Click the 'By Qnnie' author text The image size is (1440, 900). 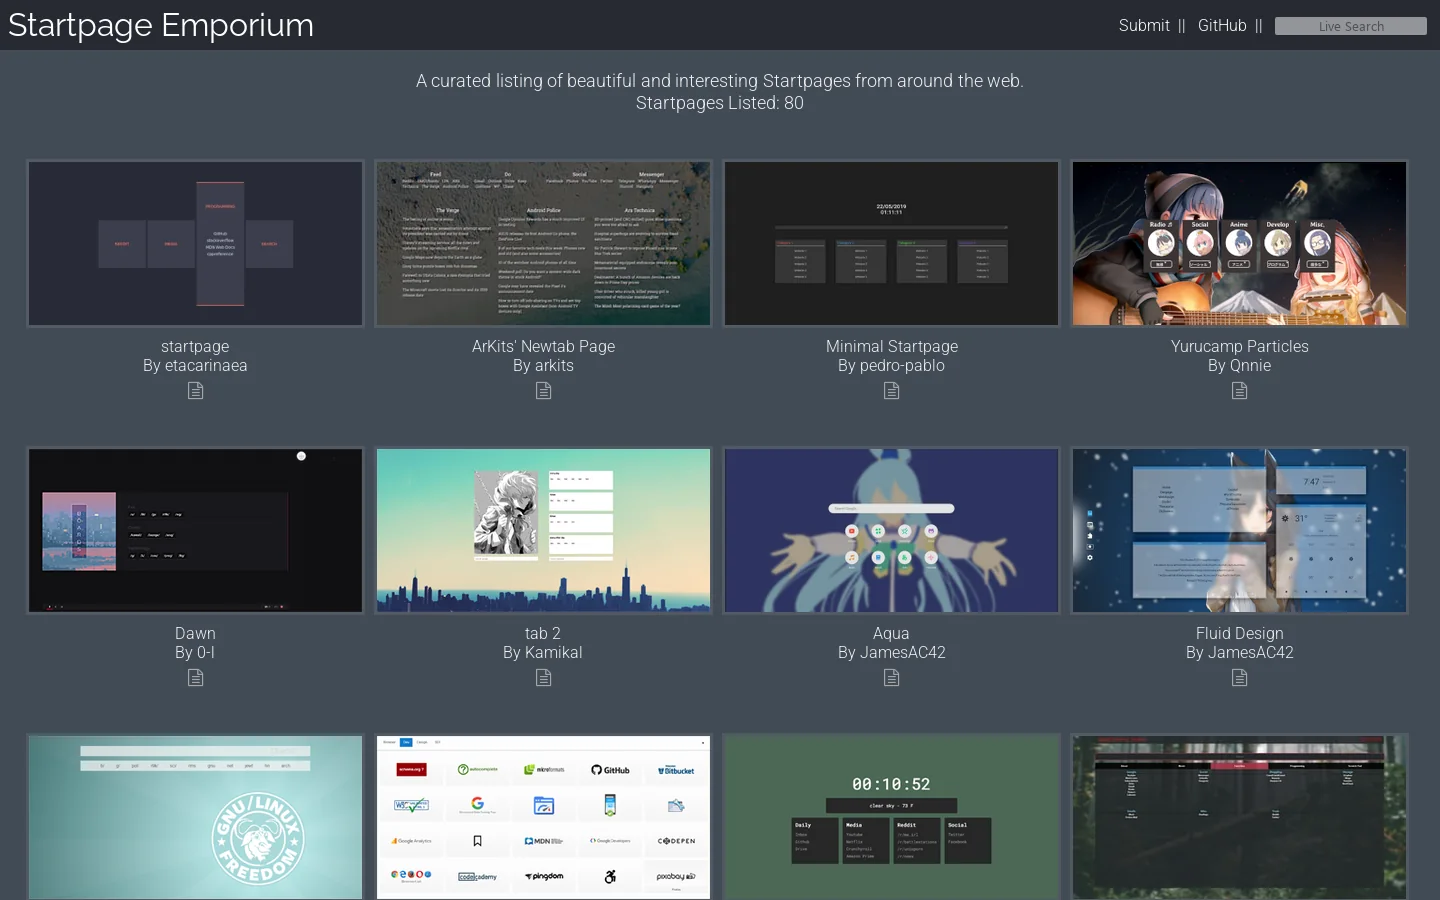[1240, 365]
